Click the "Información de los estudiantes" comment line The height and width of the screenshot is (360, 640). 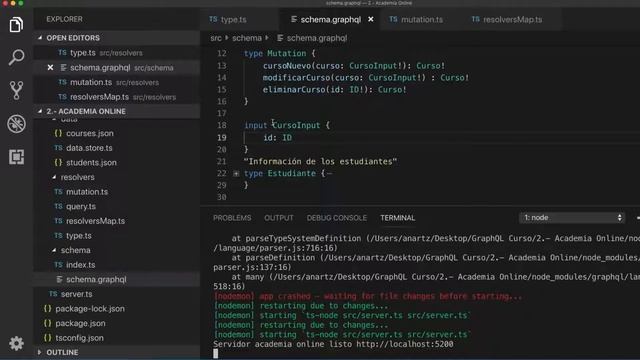click(x=320, y=162)
